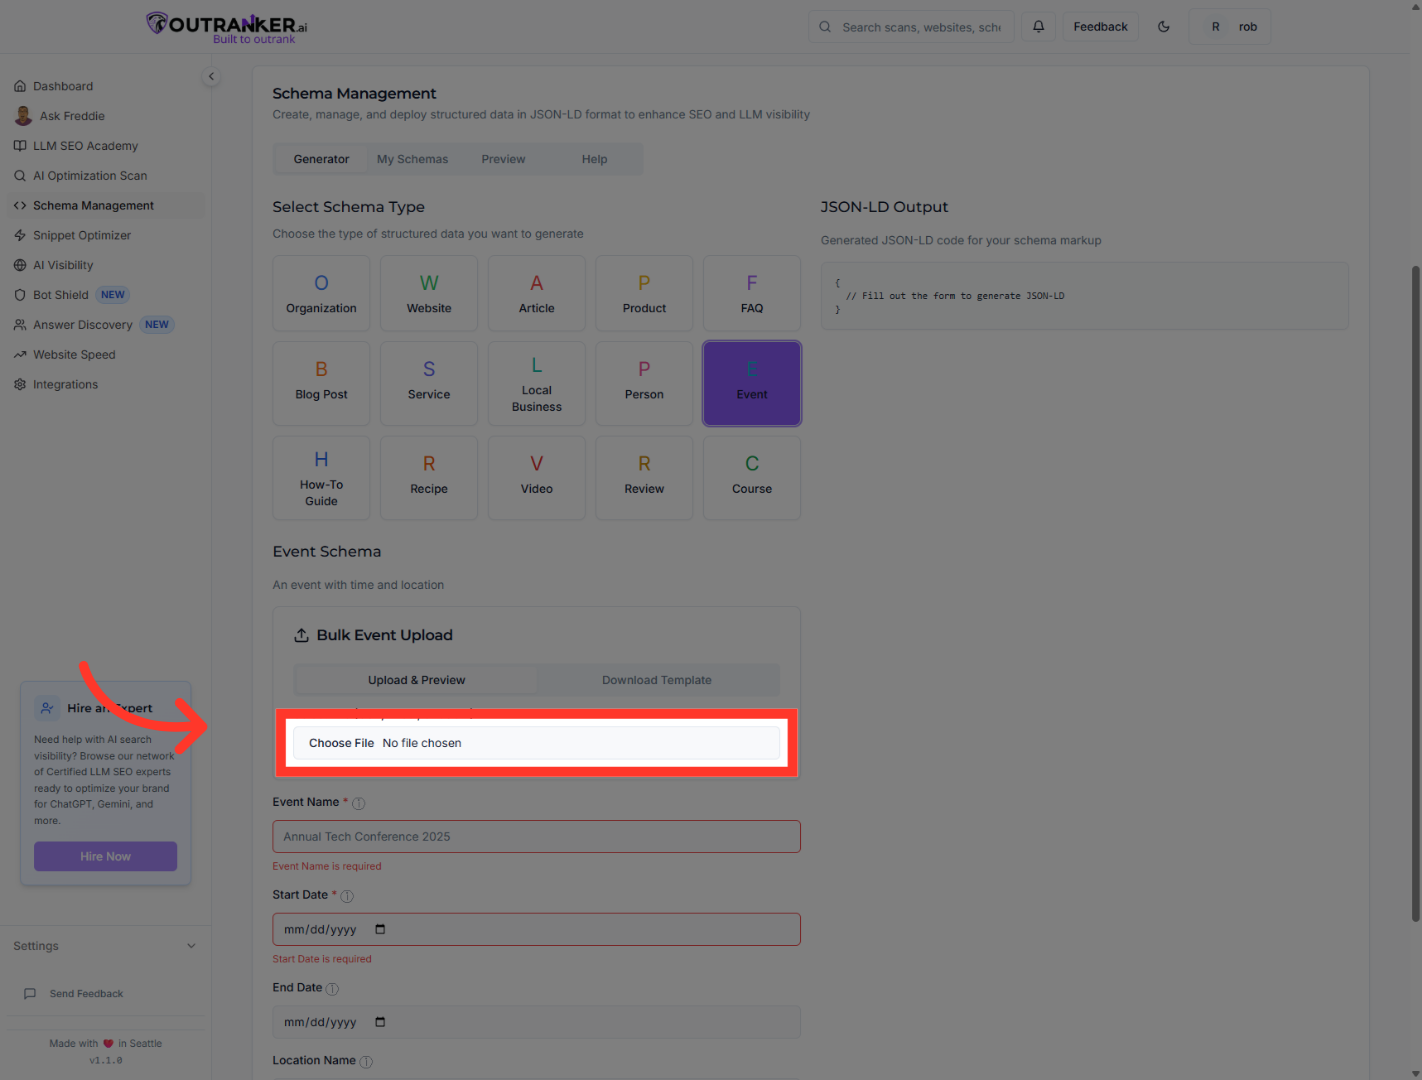Click the Event Name input field
Image resolution: width=1422 pixels, height=1080 pixels.
tap(536, 837)
